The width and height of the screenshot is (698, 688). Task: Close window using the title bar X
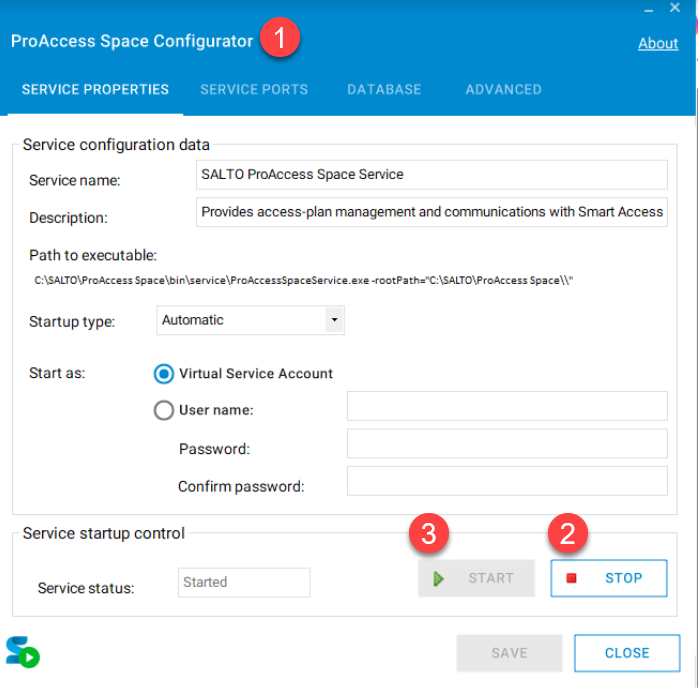(676, 9)
